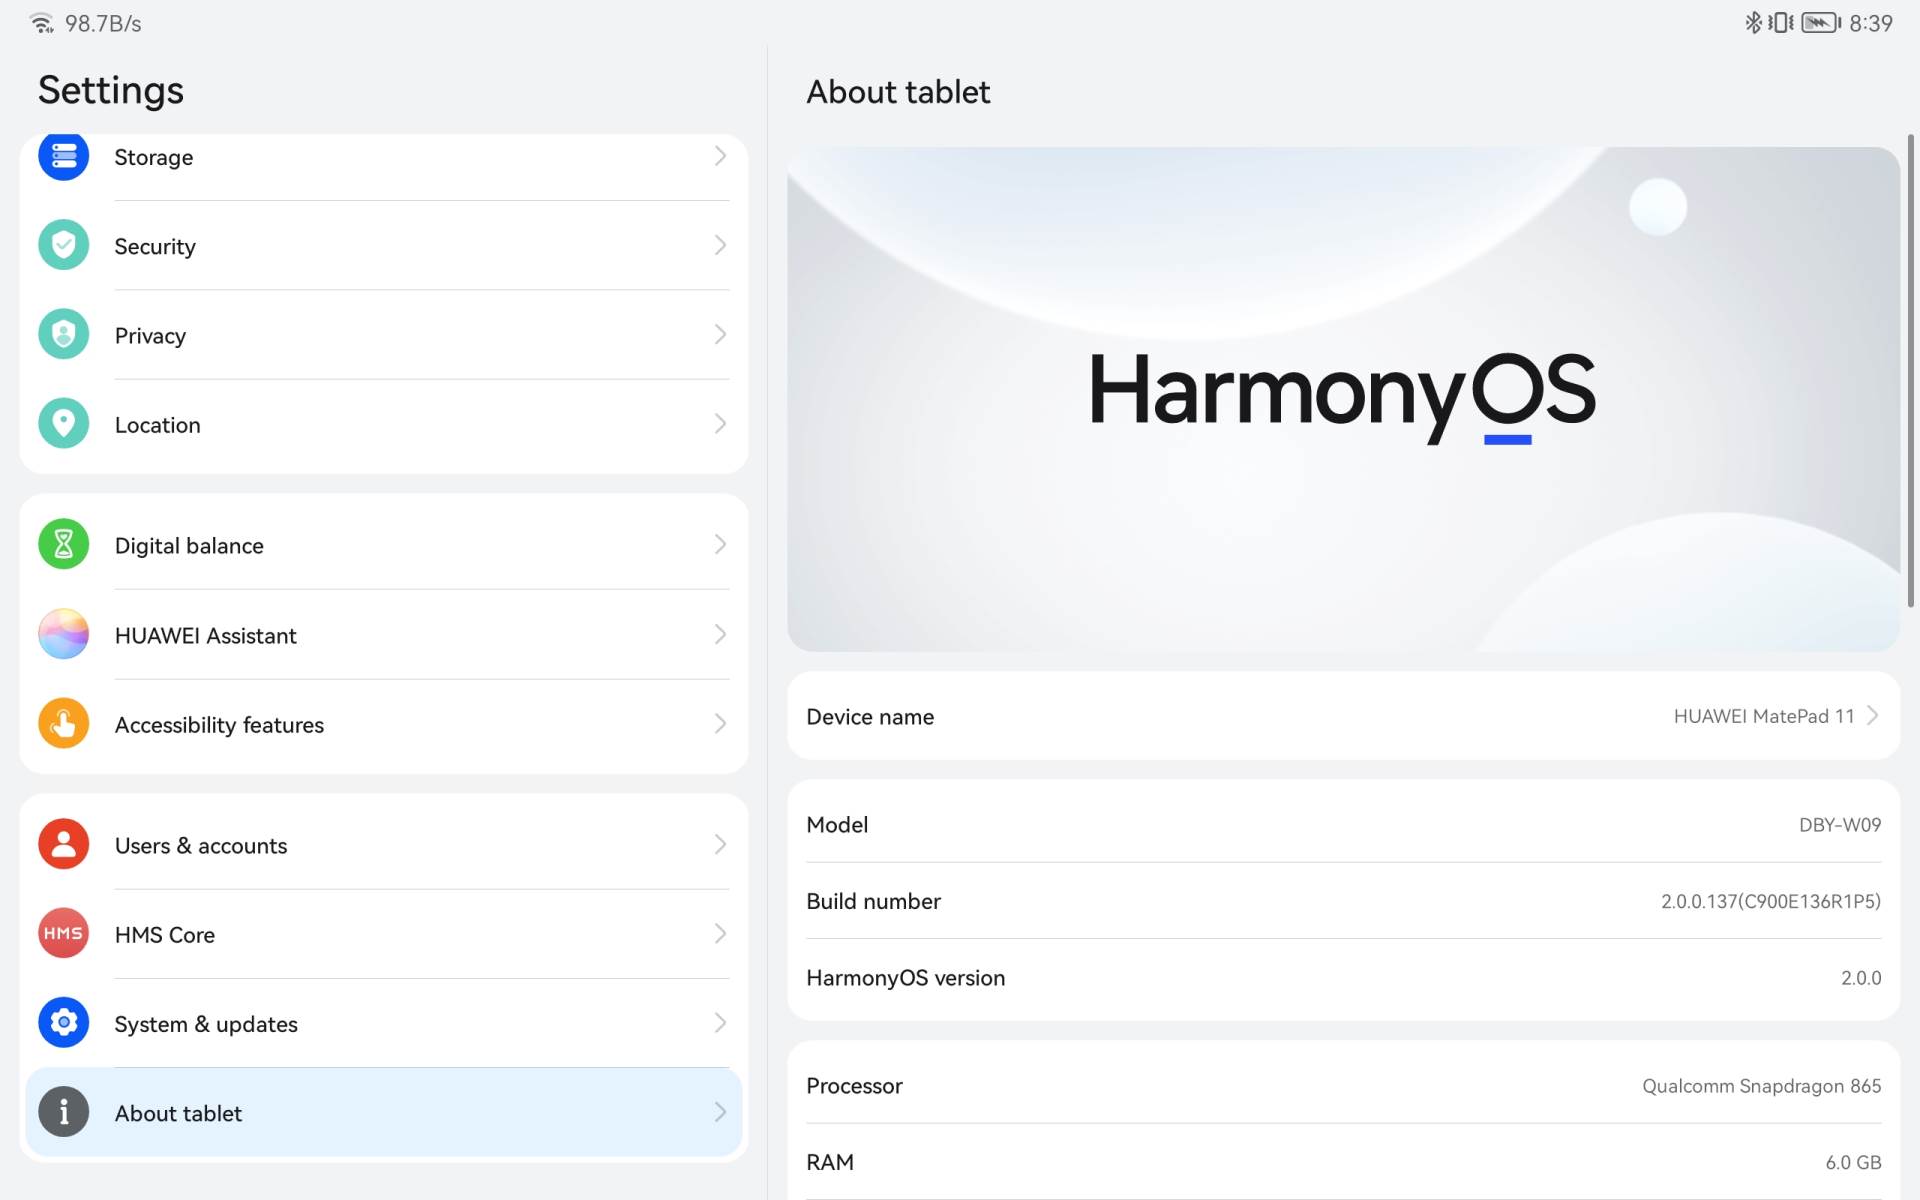Click the Location pin icon
Screen dimensions: 1920x1200
coord(63,424)
